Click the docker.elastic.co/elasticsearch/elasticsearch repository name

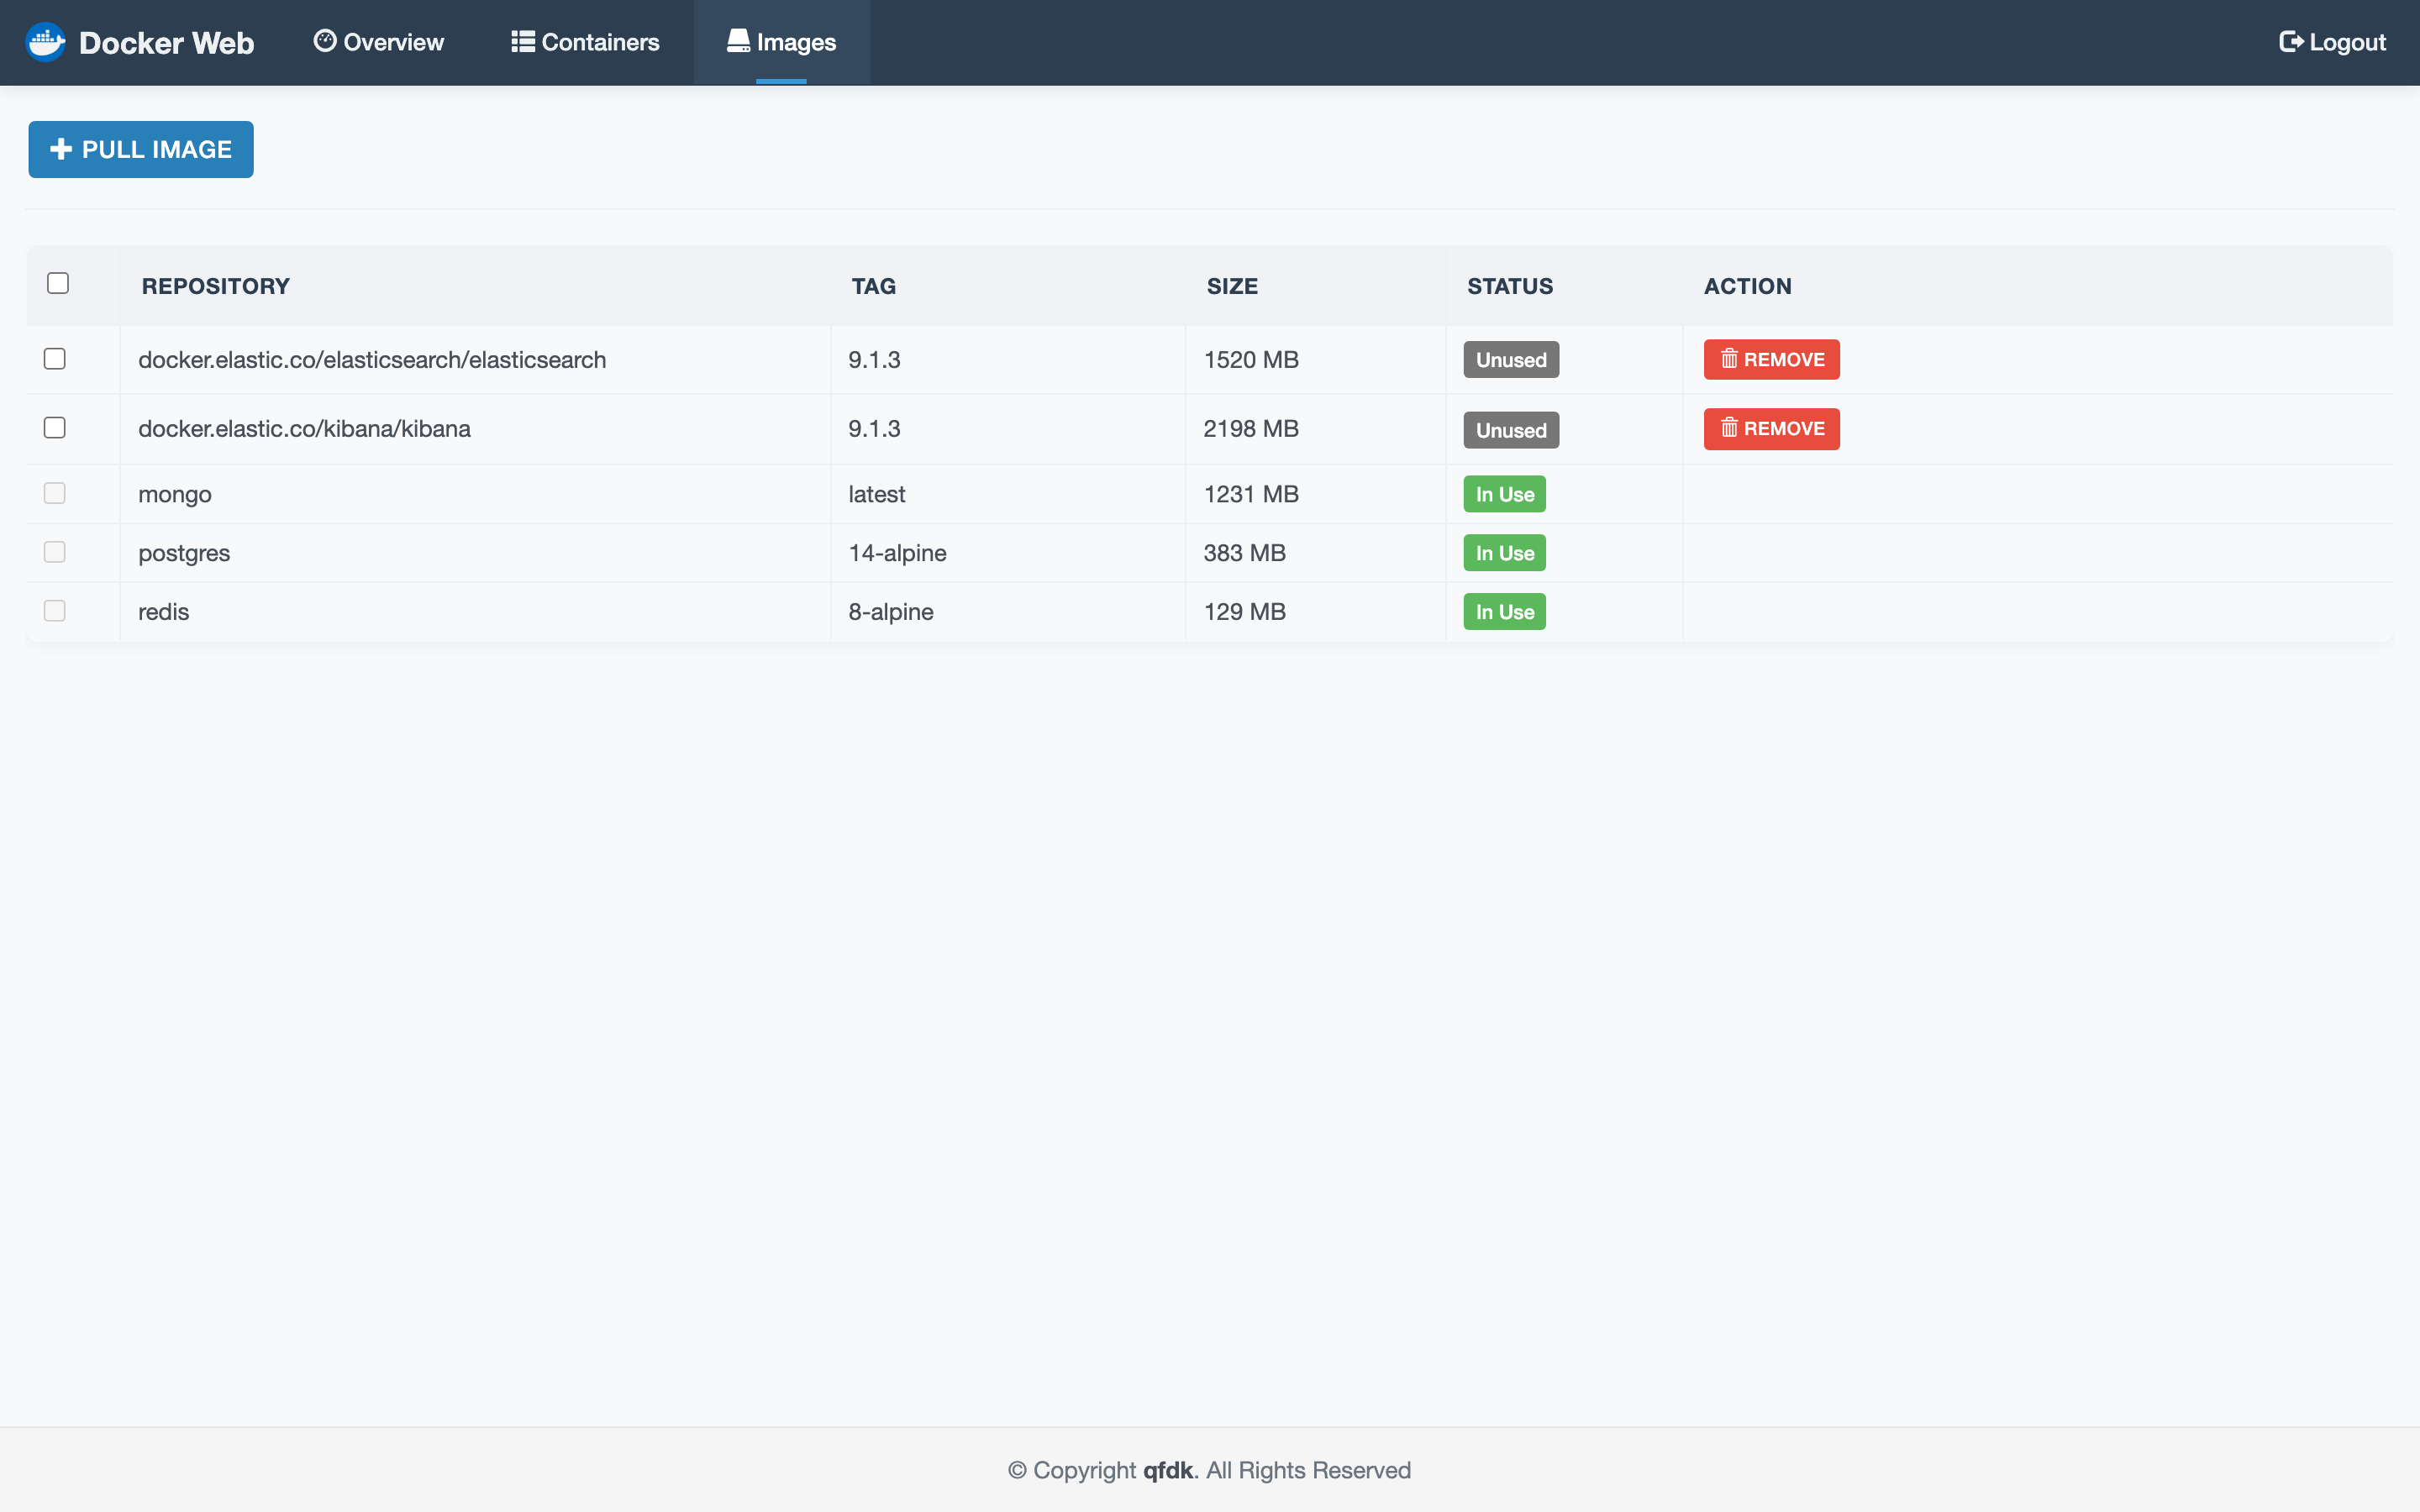pos(372,360)
